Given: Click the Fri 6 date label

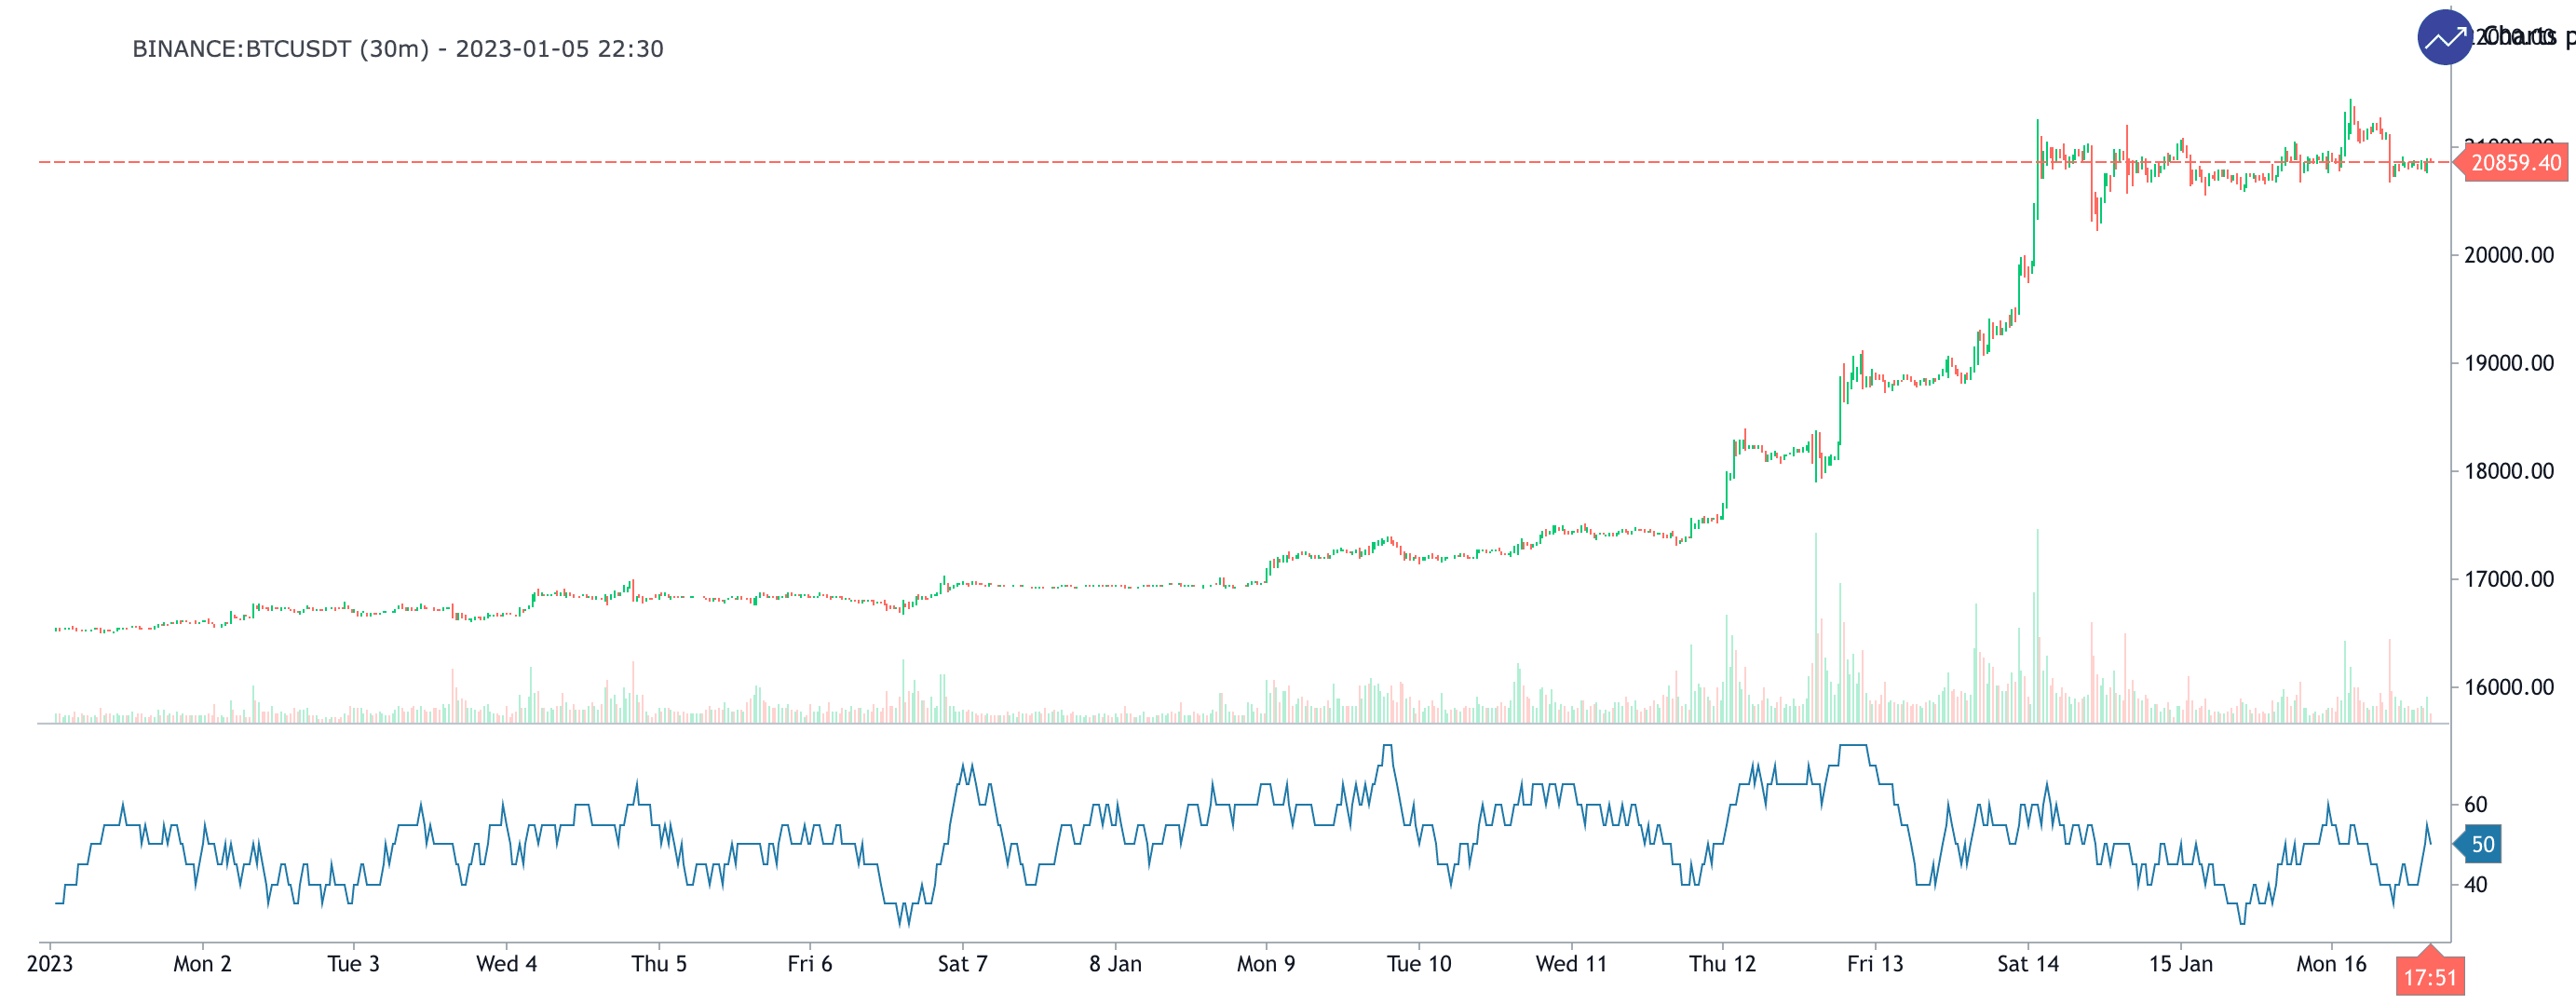Looking at the screenshot, I should pyautogui.click(x=809, y=964).
